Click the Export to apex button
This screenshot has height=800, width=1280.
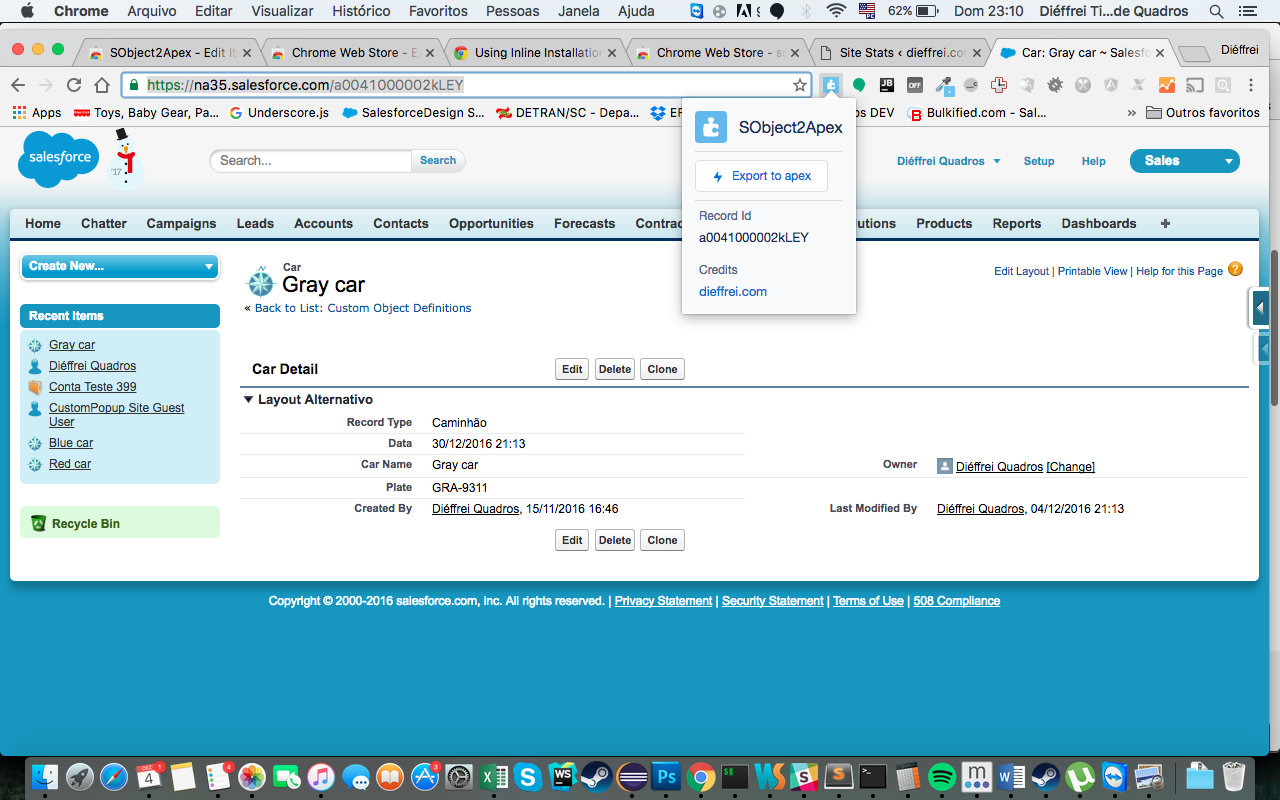[x=761, y=176]
